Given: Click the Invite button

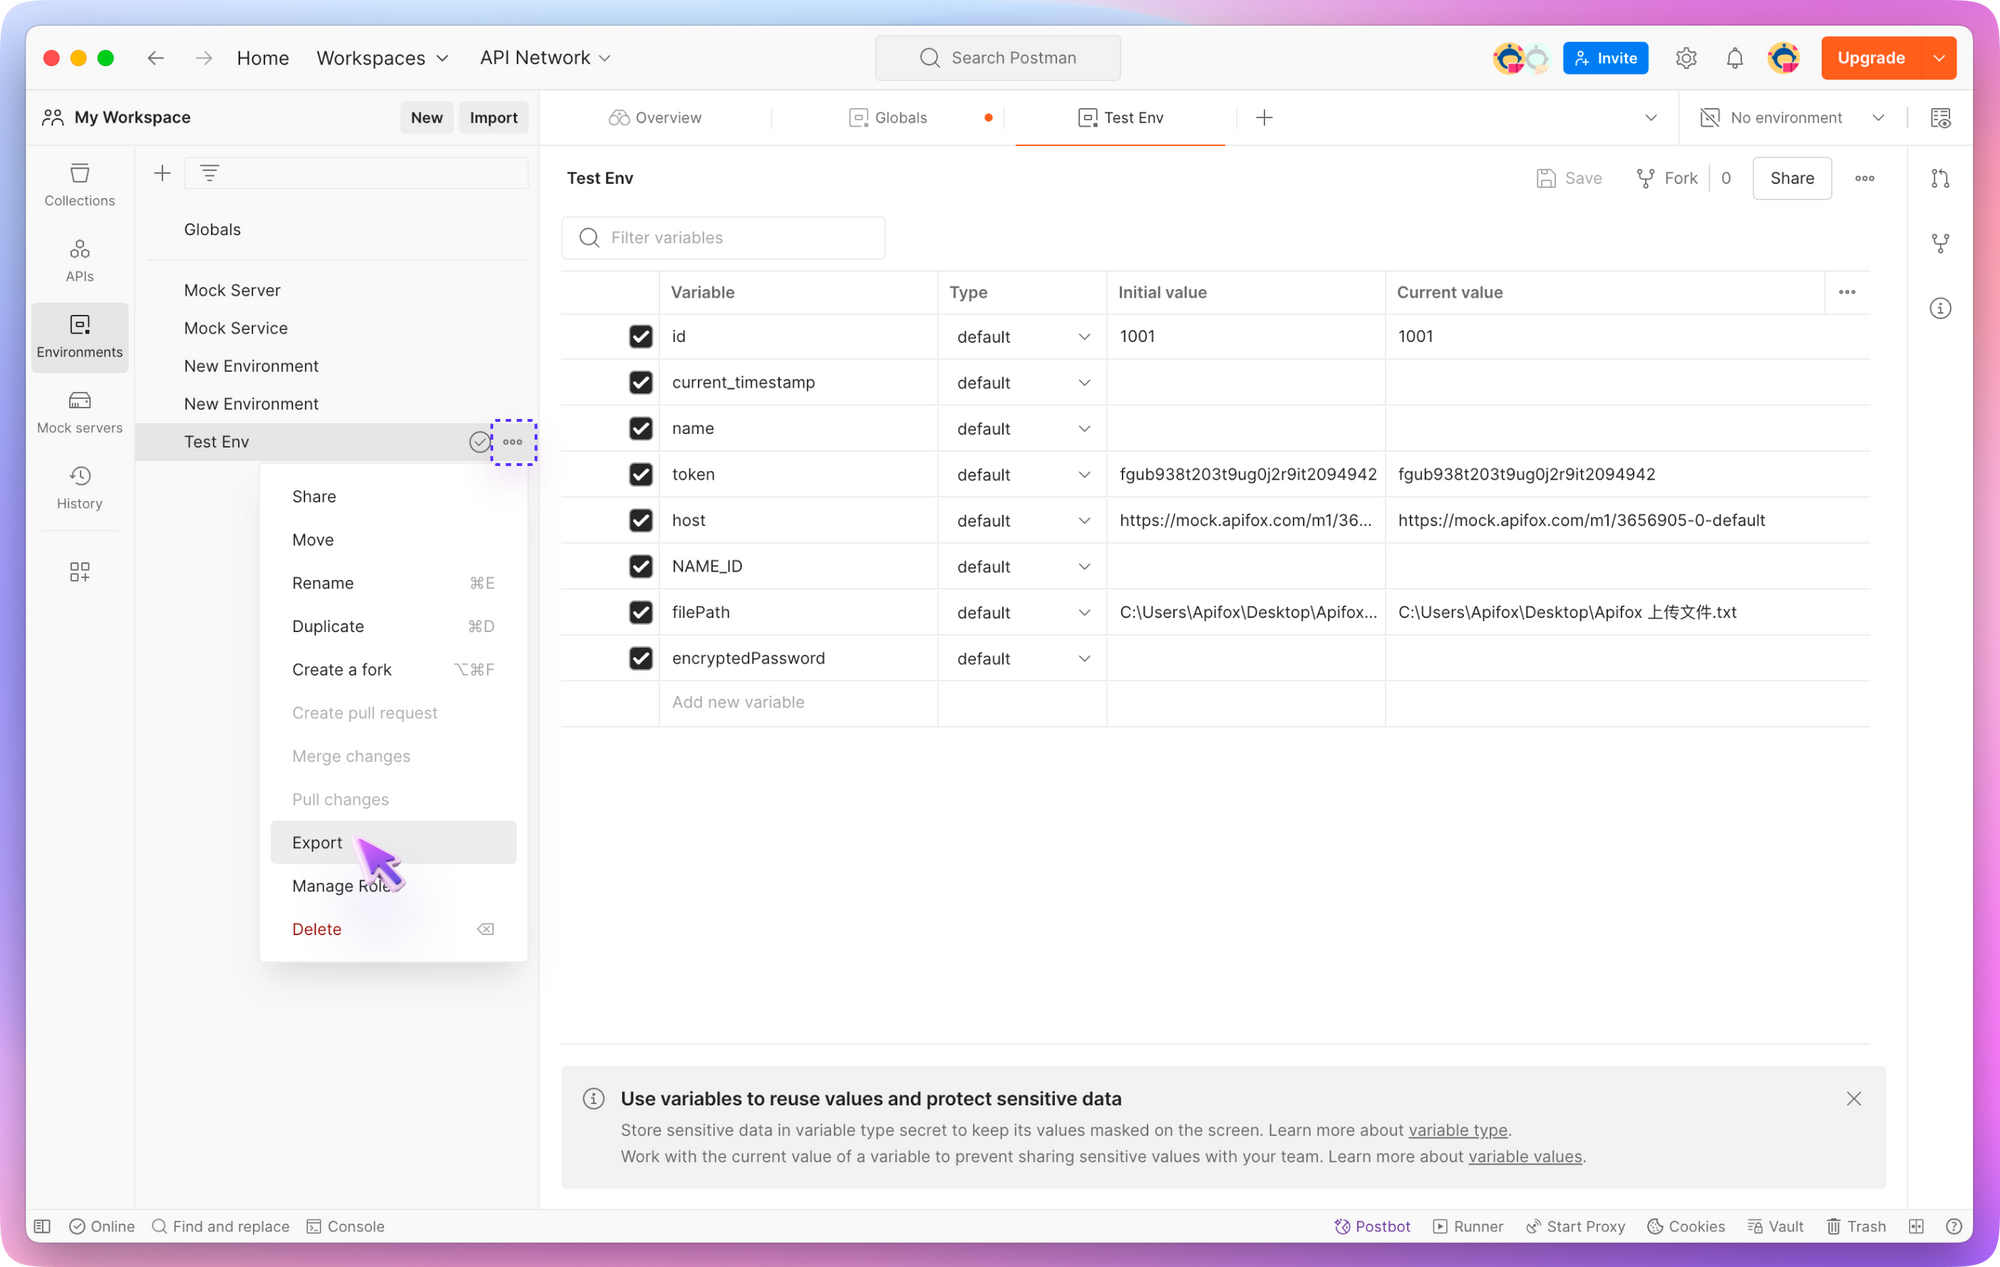Looking at the screenshot, I should point(1605,58).
